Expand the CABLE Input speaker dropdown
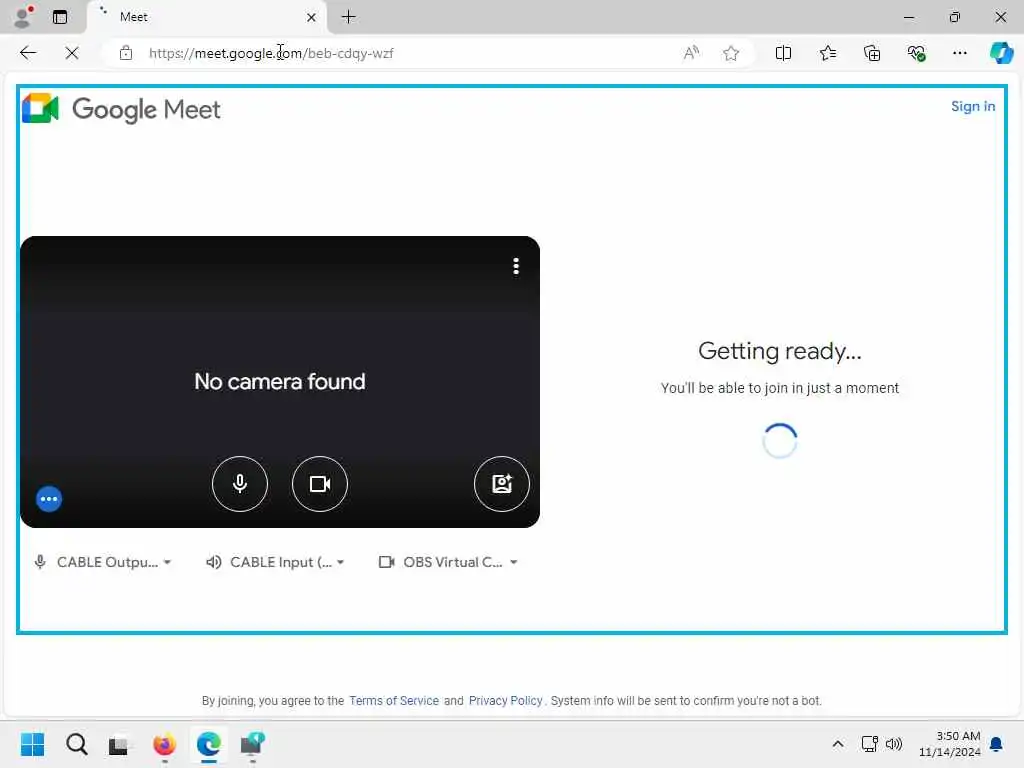Screen dimensions: 1024x768 click(275, 562)
